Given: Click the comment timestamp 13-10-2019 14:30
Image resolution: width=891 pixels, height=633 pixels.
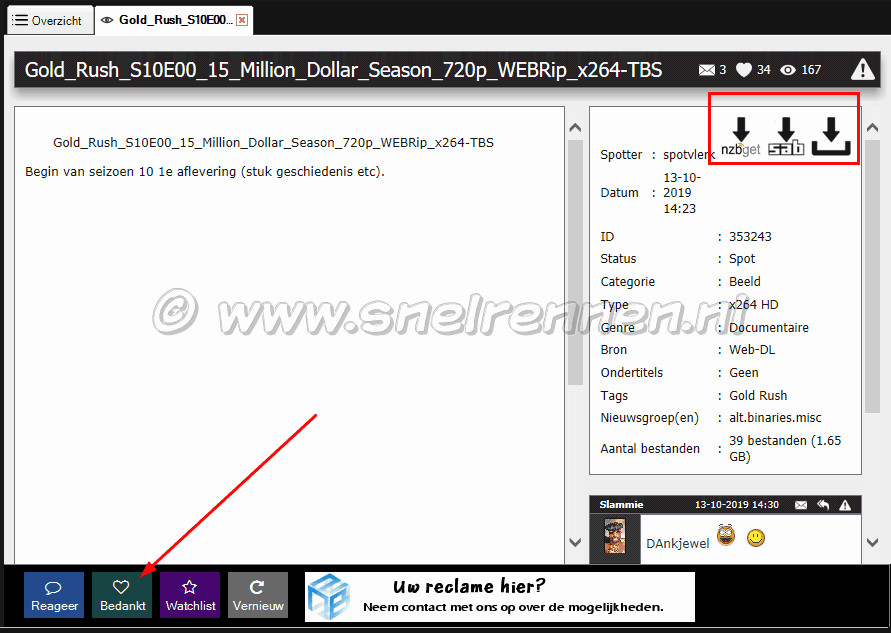Looking at the screenshot, I should coord(736,505).
